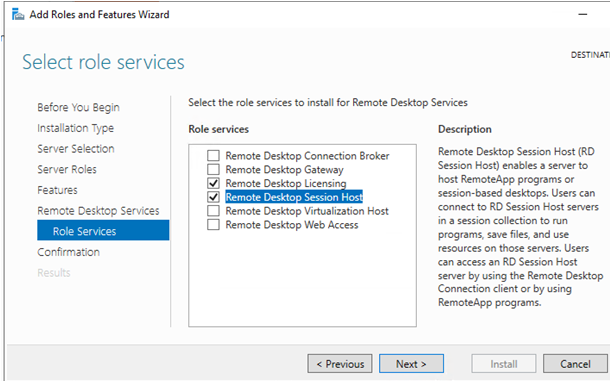Click the Select role services heading
The image size is (610, 381).
(x=103, y=62)
